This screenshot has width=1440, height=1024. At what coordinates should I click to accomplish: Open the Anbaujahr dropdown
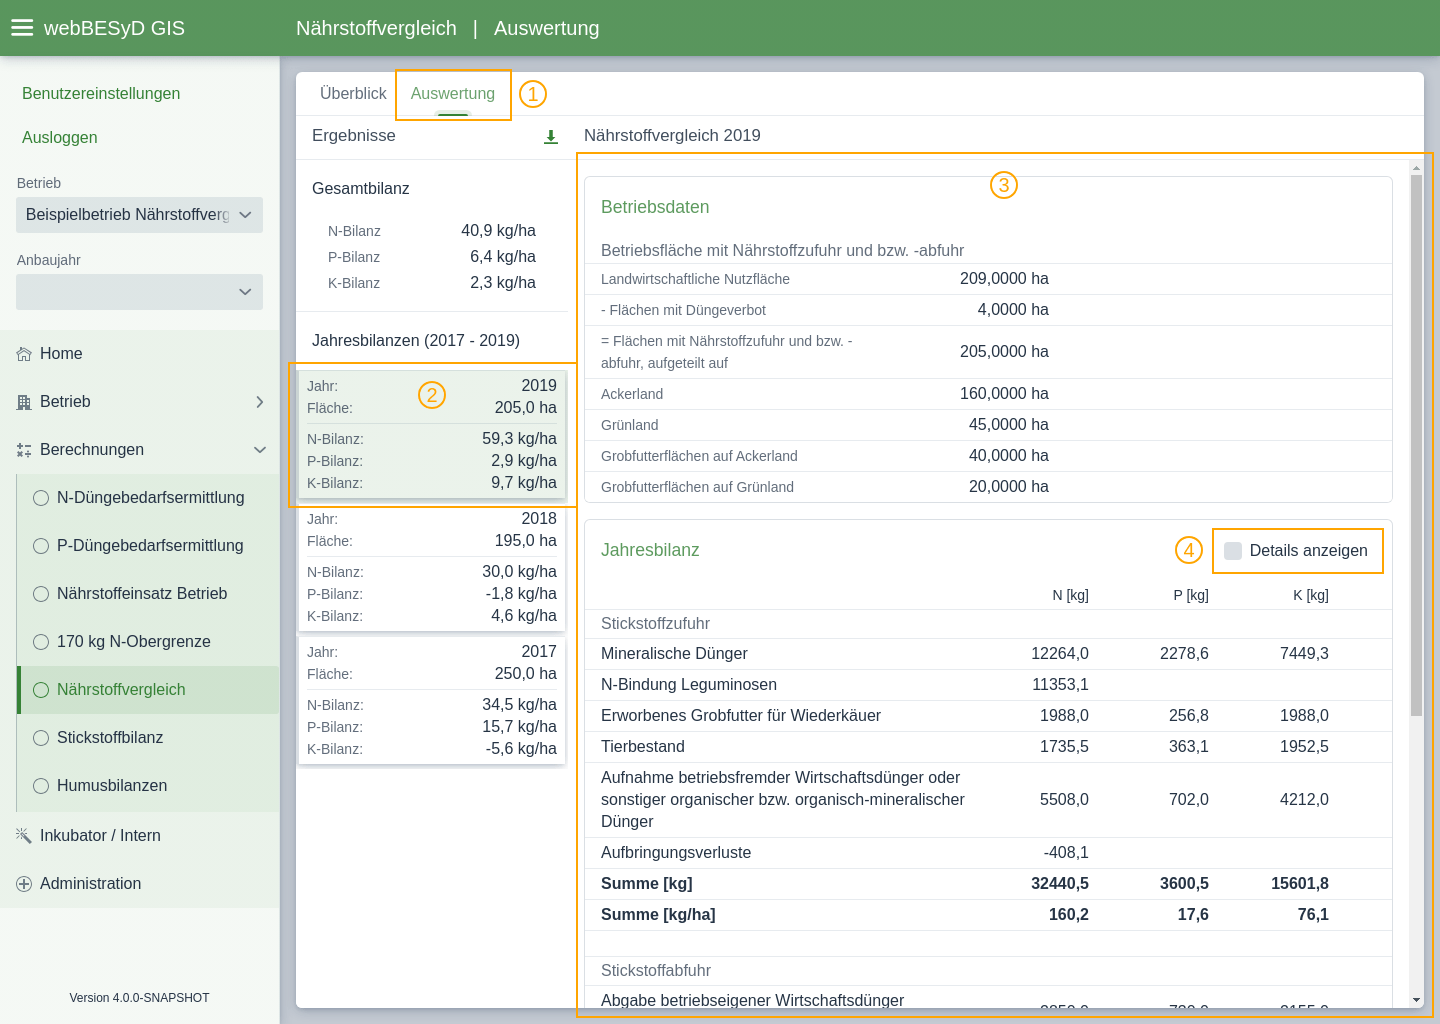[139, 292]
